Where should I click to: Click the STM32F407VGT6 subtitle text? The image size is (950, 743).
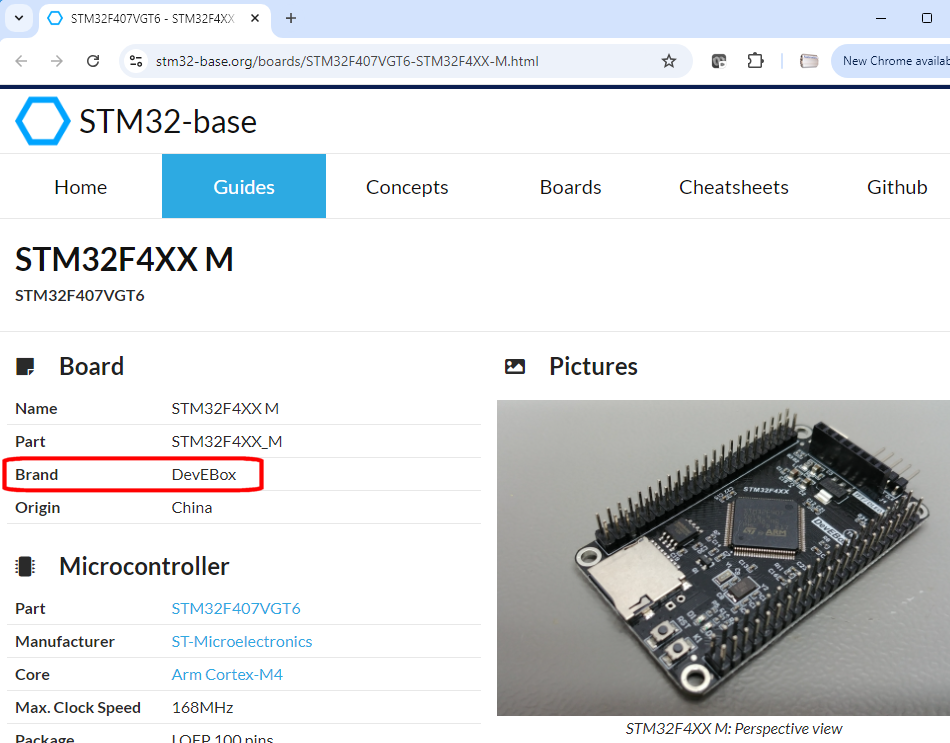[x=79, y=296]
